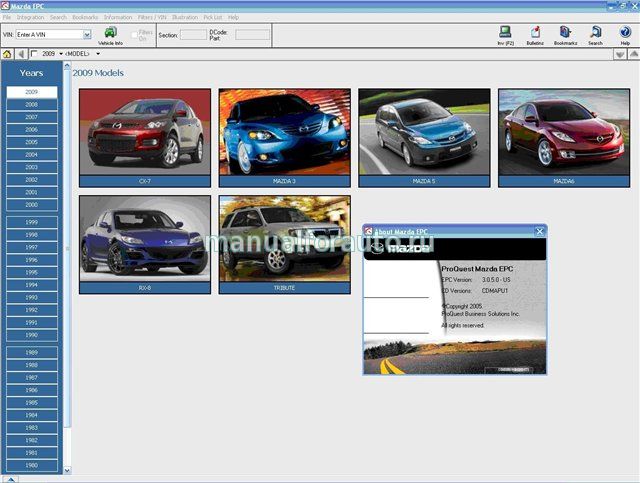The height and width of the screenshot is (483, 640).
Task: Click the About dialog title bar icon
Action: coord(369,231)
